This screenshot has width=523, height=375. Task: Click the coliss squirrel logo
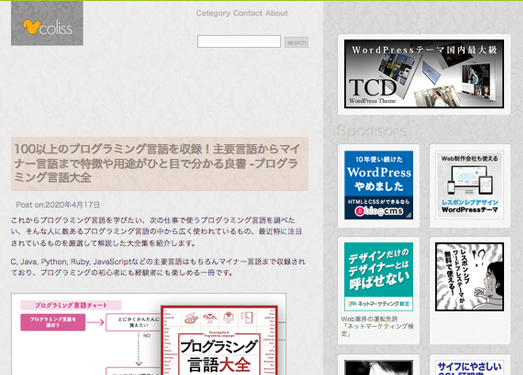(x=47, y=23)
